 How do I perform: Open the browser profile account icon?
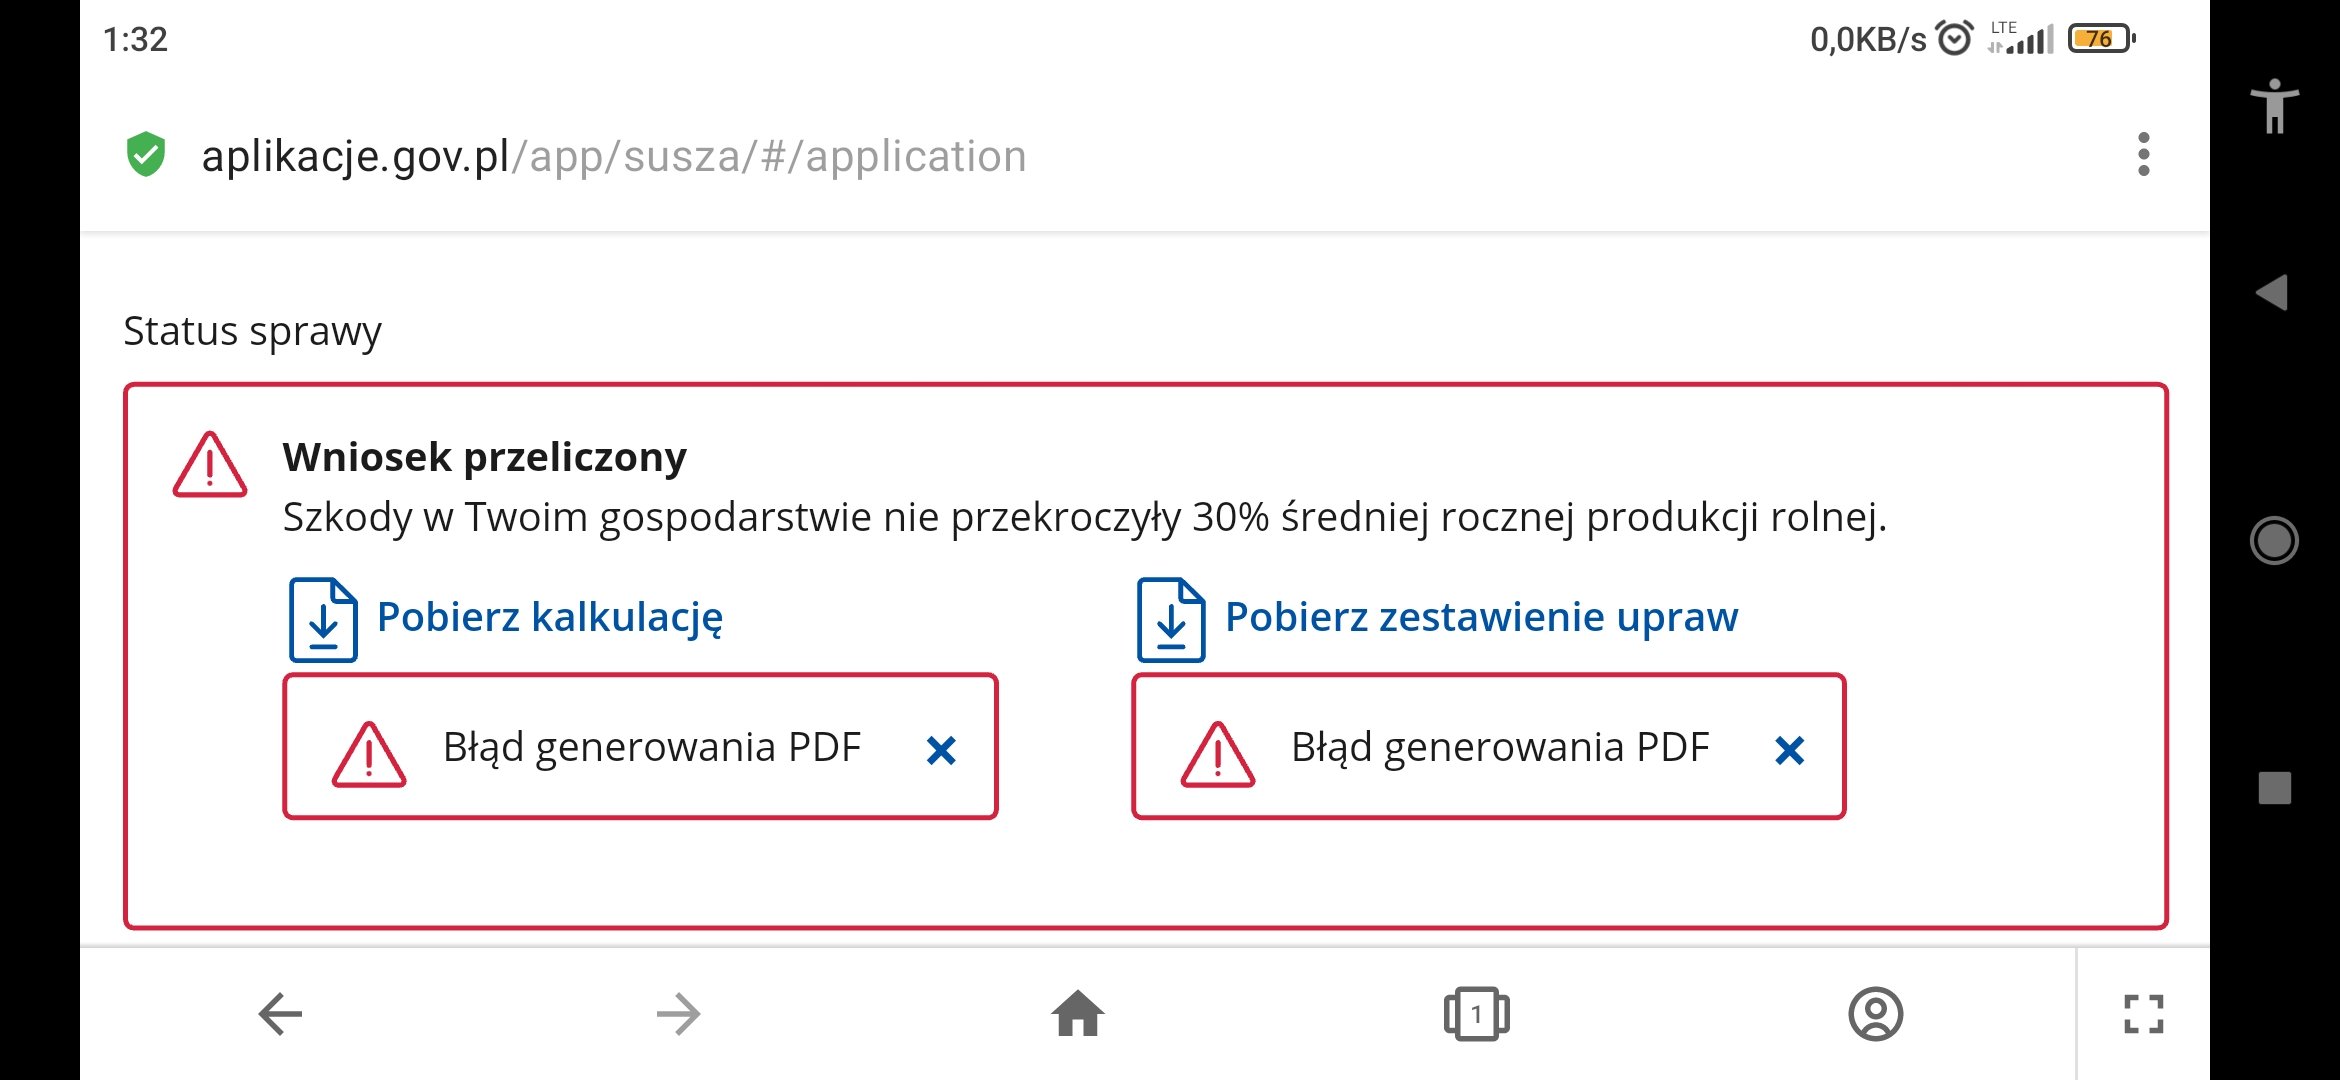1875,1014
